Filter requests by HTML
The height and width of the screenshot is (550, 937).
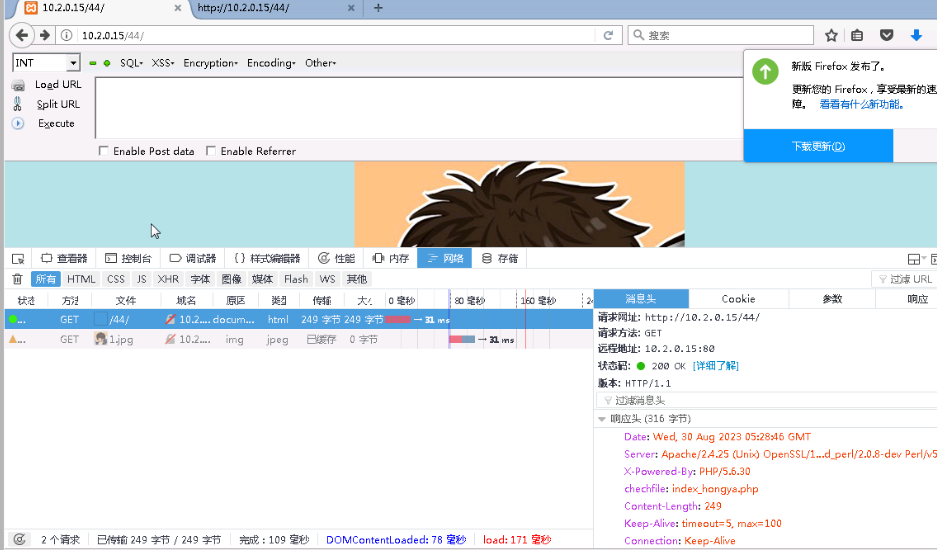[81, 279]
